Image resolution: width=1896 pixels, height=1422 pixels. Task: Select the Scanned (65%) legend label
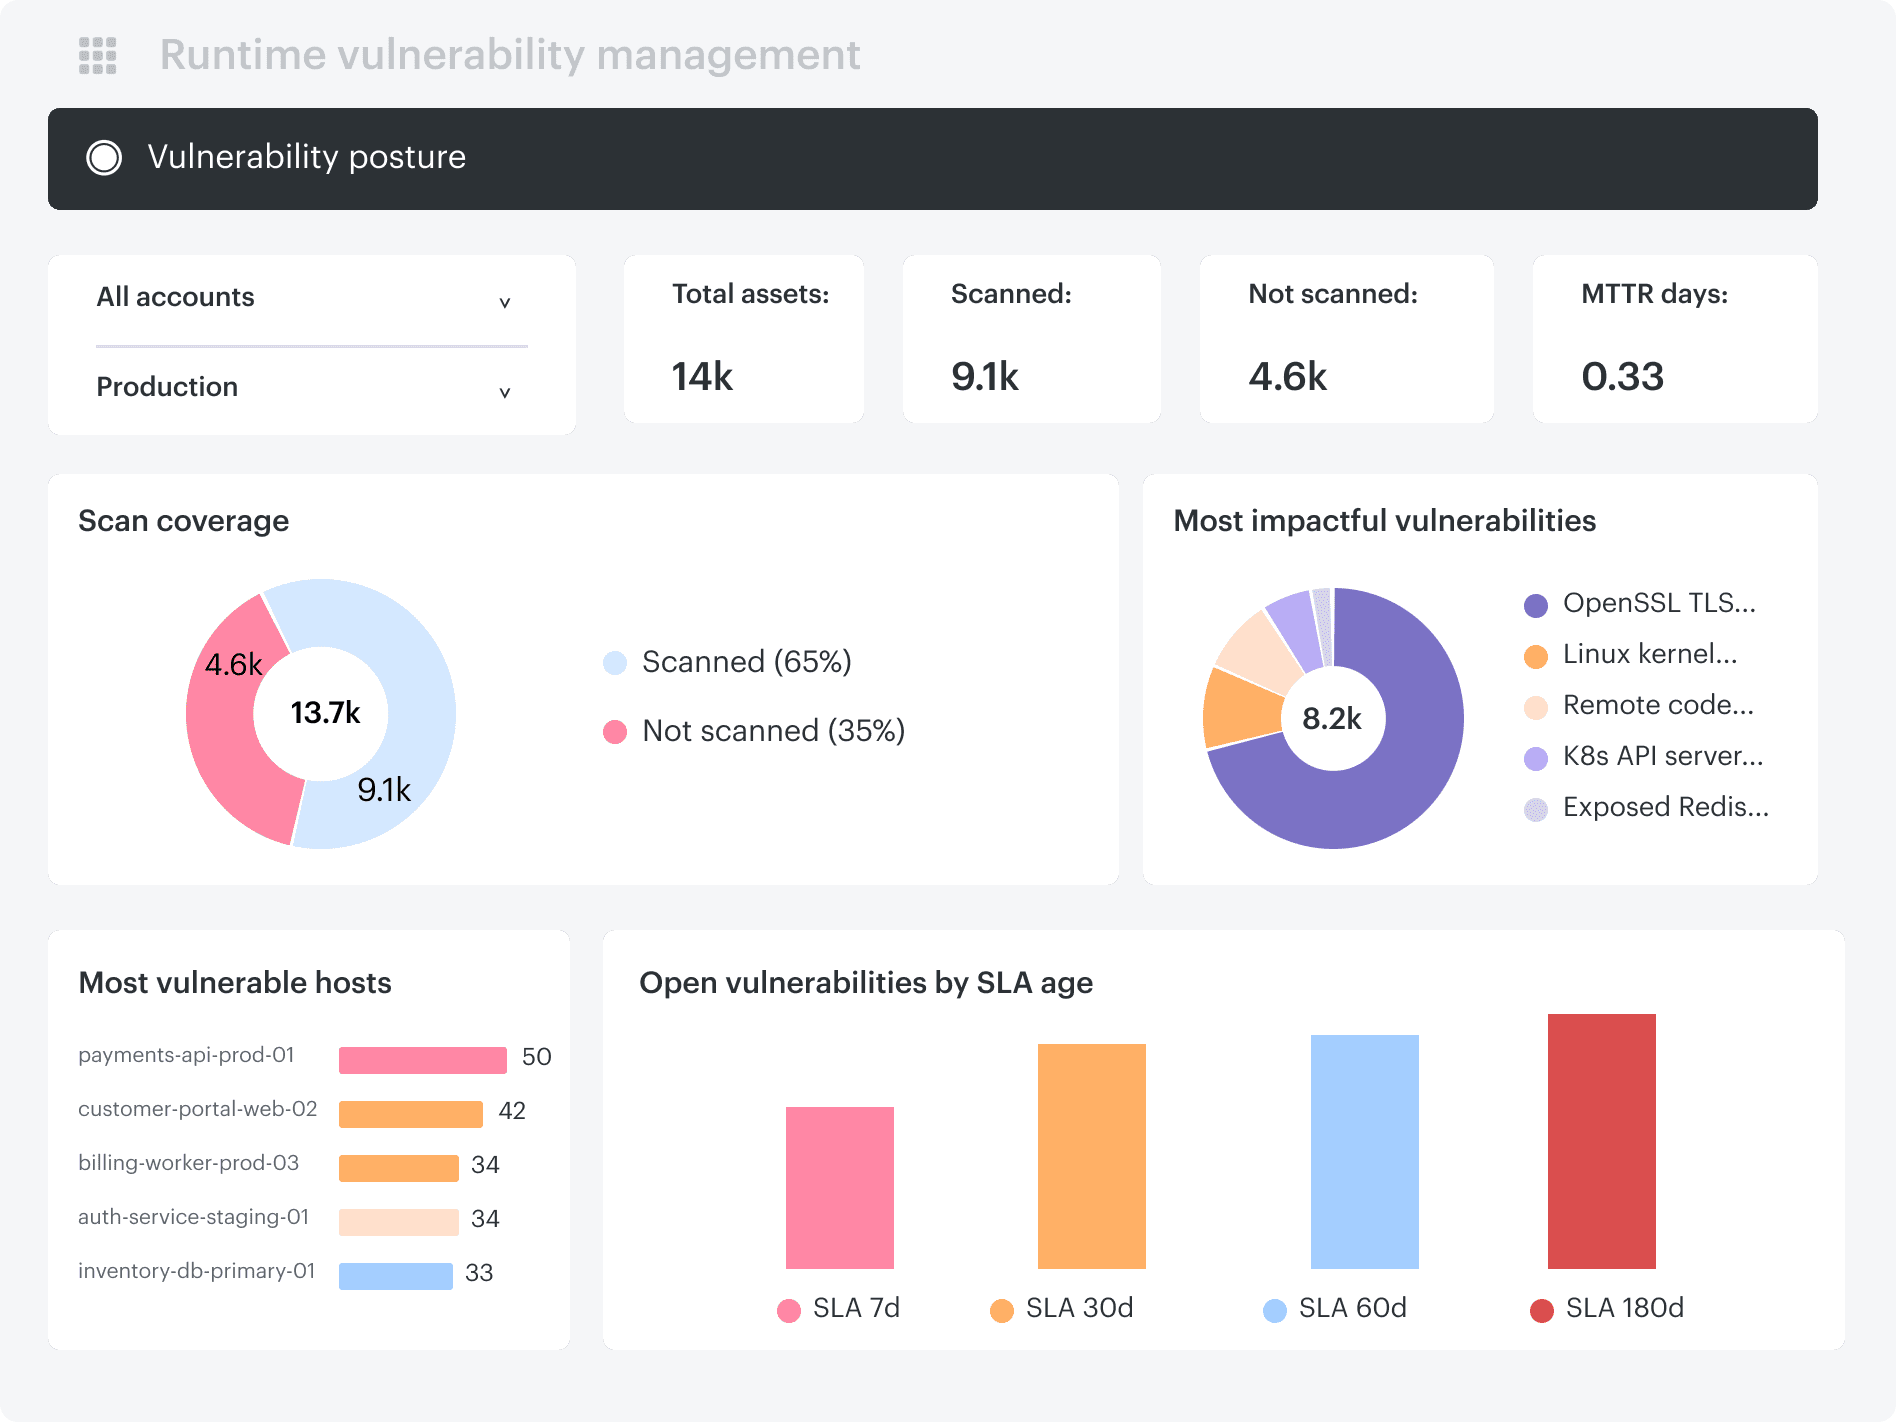point(747,662)
